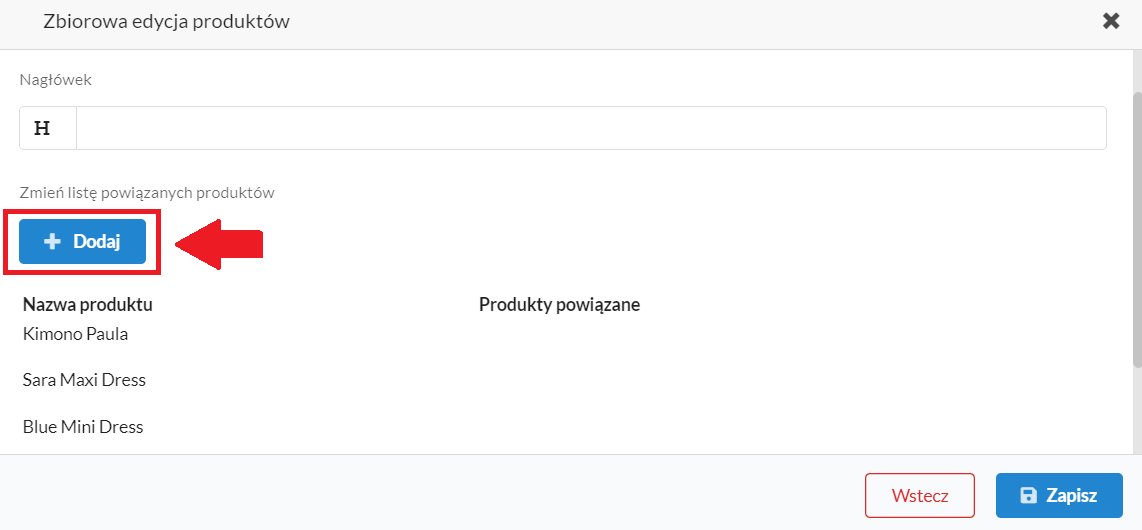Screen dimensions: 1142x530
Task: Click the blue Dodaj button
Action: click(x=82, y=242)
